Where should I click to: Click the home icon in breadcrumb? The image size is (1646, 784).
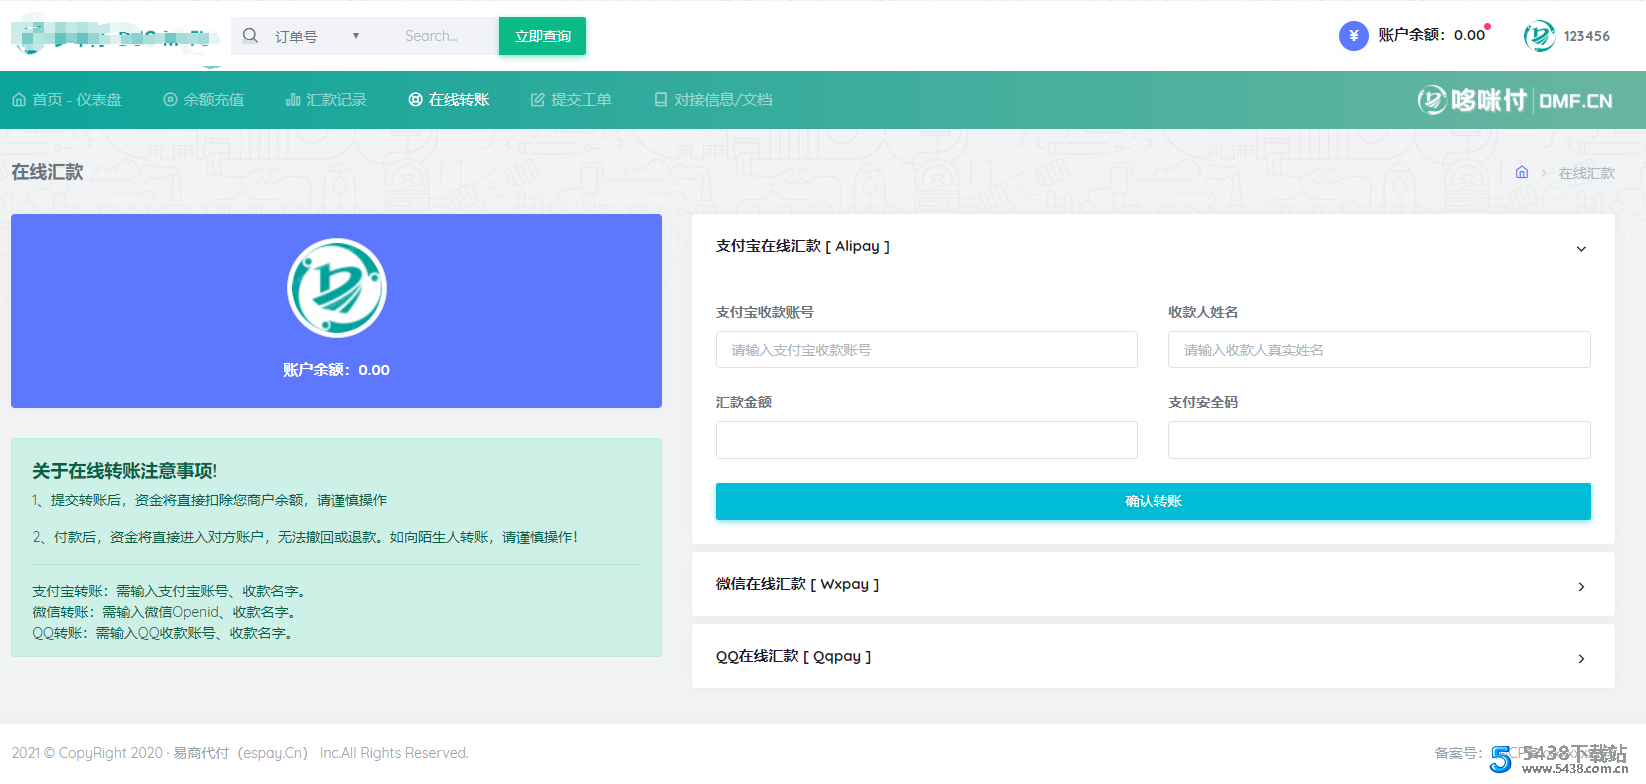click(1521, 172)
